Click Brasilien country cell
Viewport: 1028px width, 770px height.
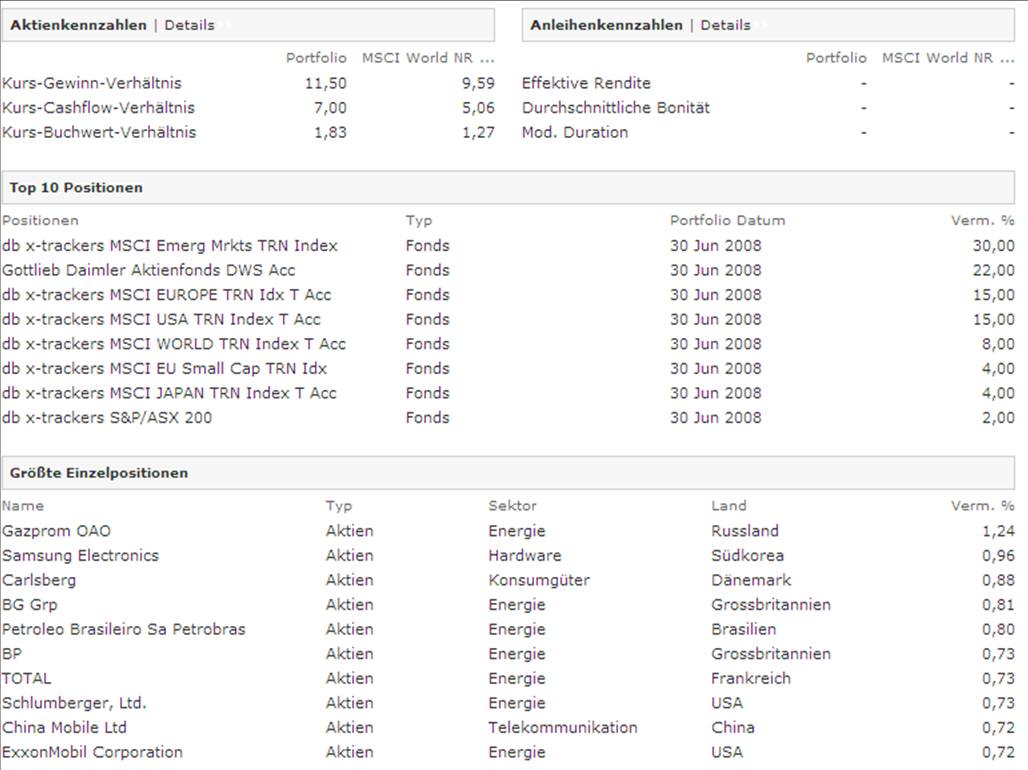pyautogui.click(x=743, y=630)
